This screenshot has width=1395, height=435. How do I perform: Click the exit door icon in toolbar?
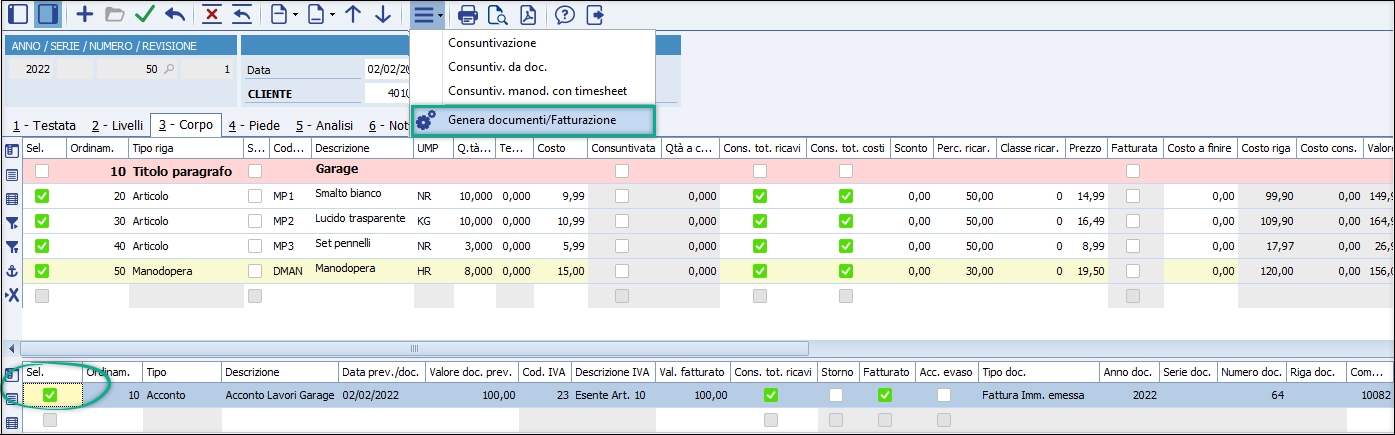point(596,15)
